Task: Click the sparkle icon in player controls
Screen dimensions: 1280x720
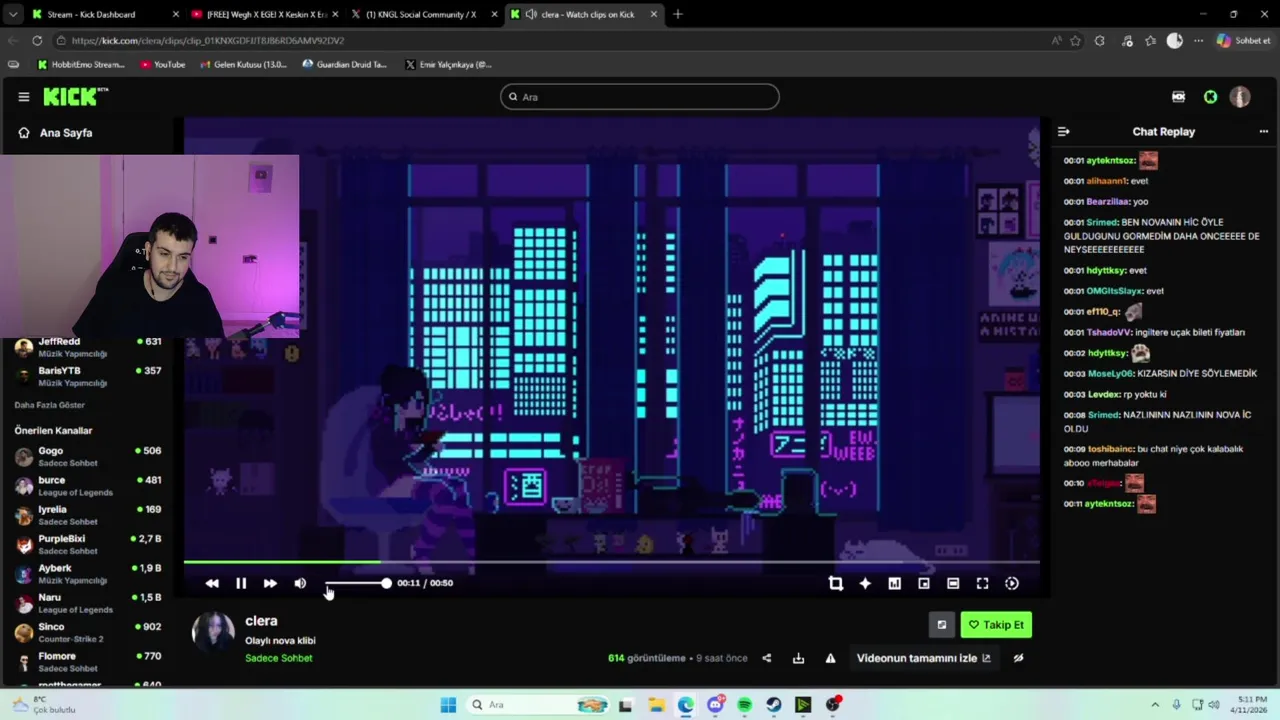Action: click(865, 583)
